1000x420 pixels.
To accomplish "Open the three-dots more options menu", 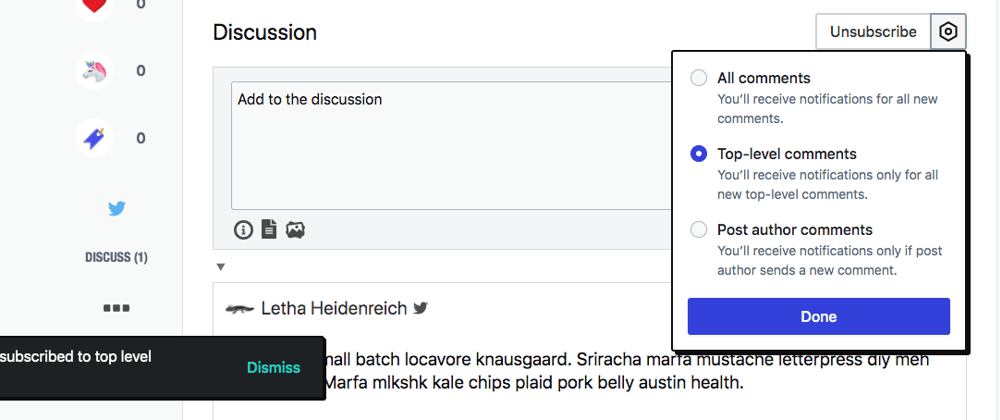I will point(117,308).
